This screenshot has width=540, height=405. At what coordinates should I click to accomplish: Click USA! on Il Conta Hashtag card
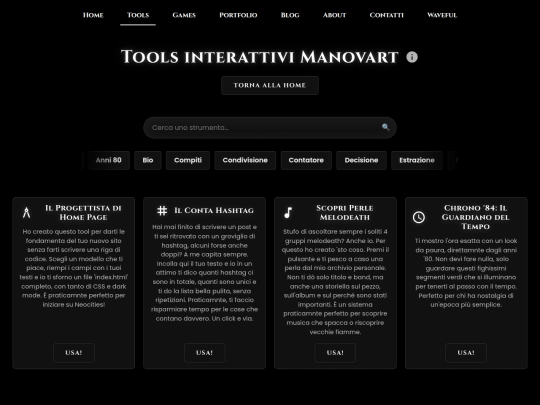point(205,353)
